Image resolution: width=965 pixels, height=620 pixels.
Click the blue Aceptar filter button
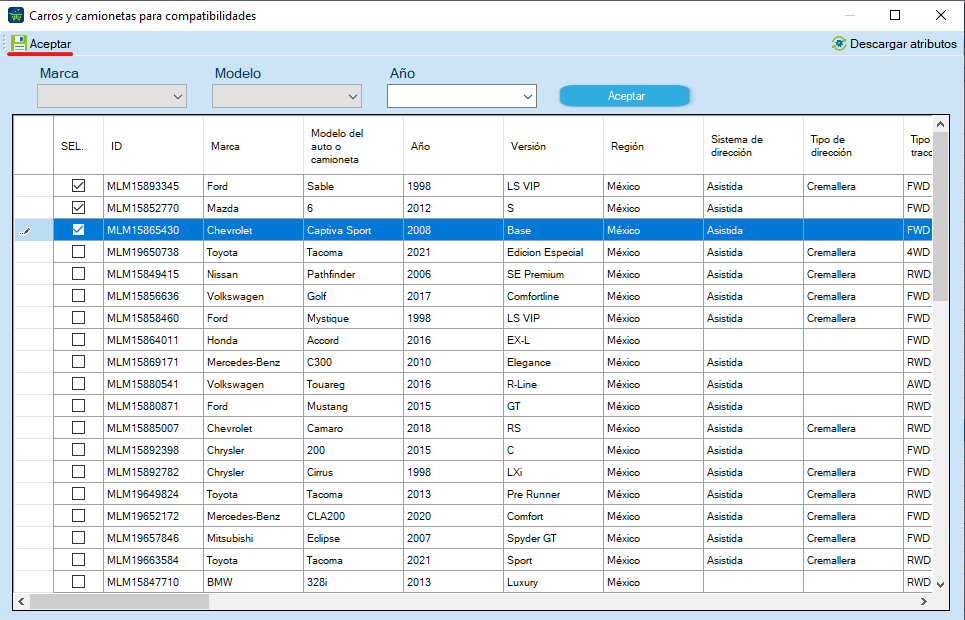[625, 96]
